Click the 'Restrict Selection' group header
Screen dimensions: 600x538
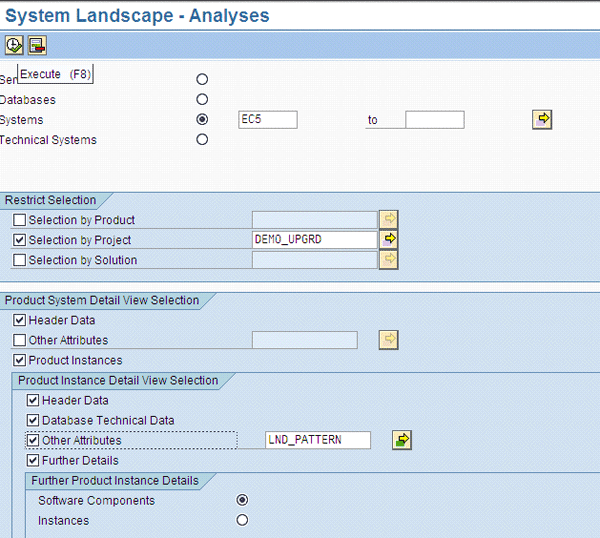(50, 200)
